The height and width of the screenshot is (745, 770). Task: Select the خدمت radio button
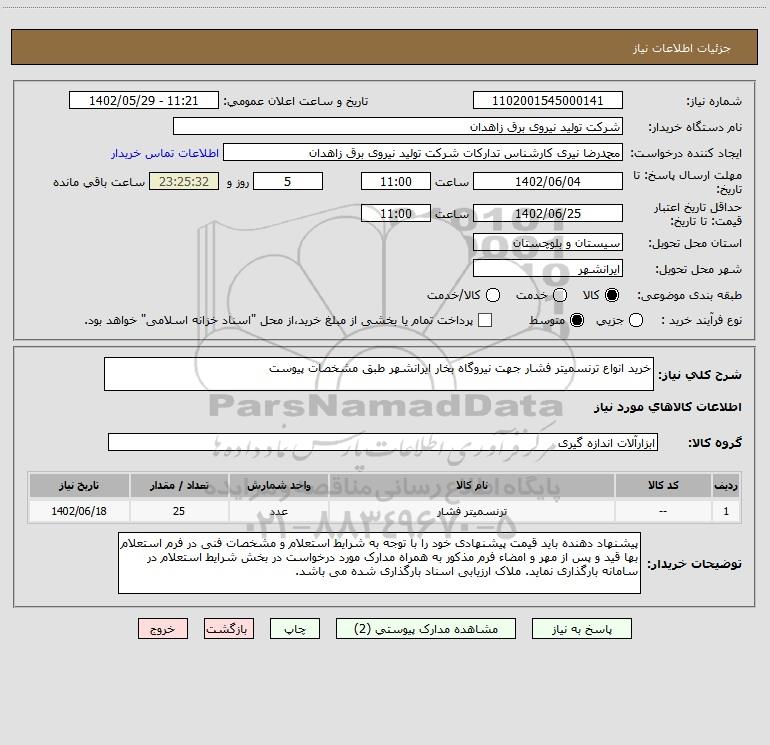pyautogui.click(x=560, y=295)
